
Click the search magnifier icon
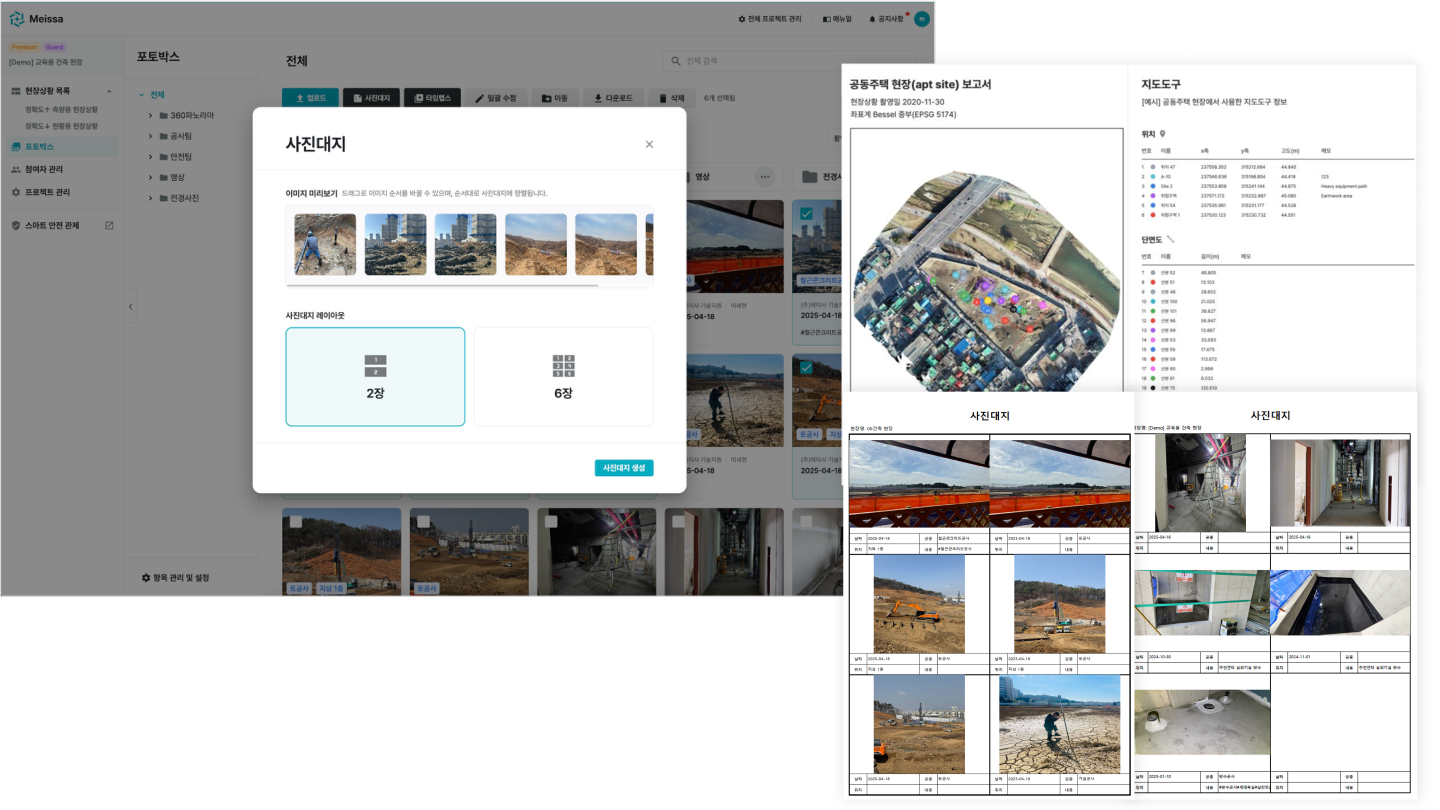(x=677, y=61)
